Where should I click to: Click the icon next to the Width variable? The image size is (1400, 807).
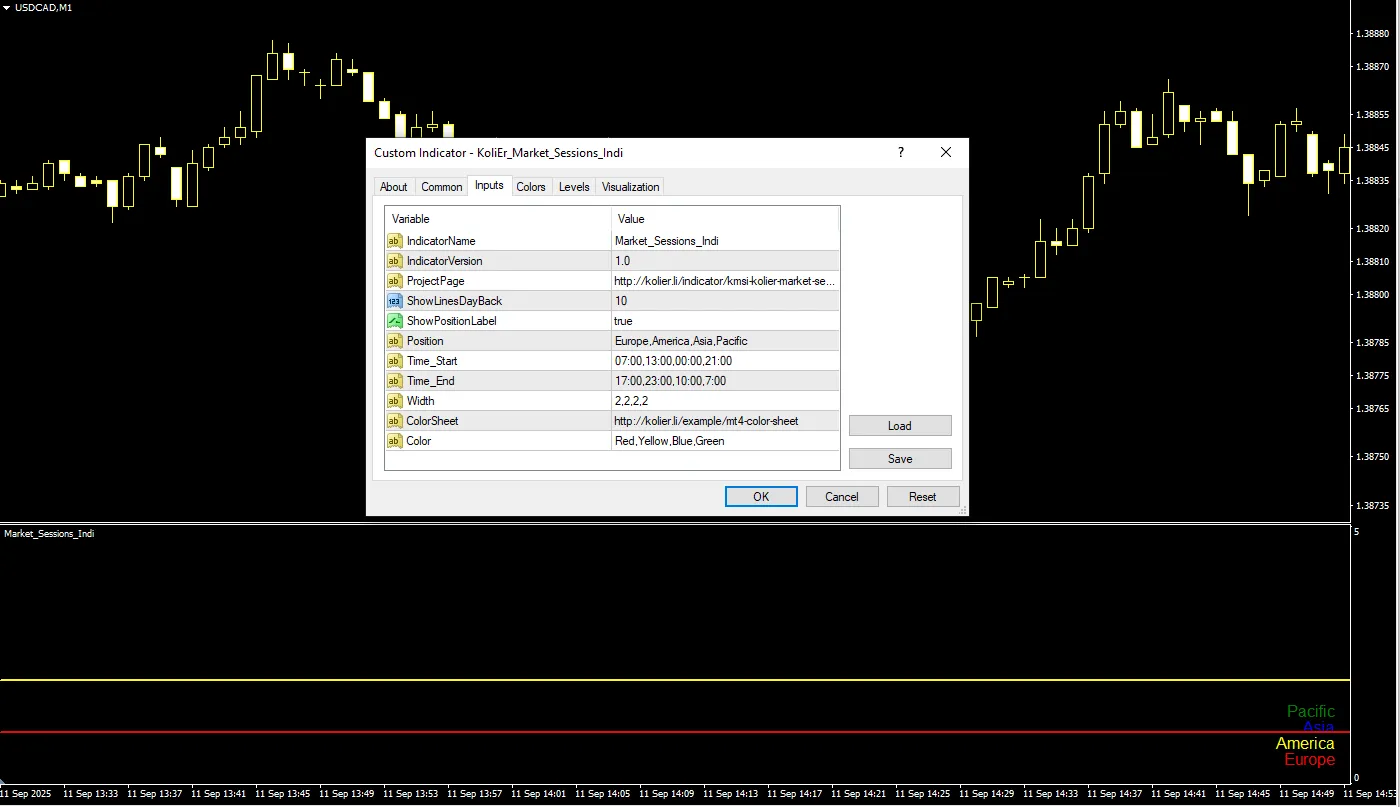click(394, 401)
